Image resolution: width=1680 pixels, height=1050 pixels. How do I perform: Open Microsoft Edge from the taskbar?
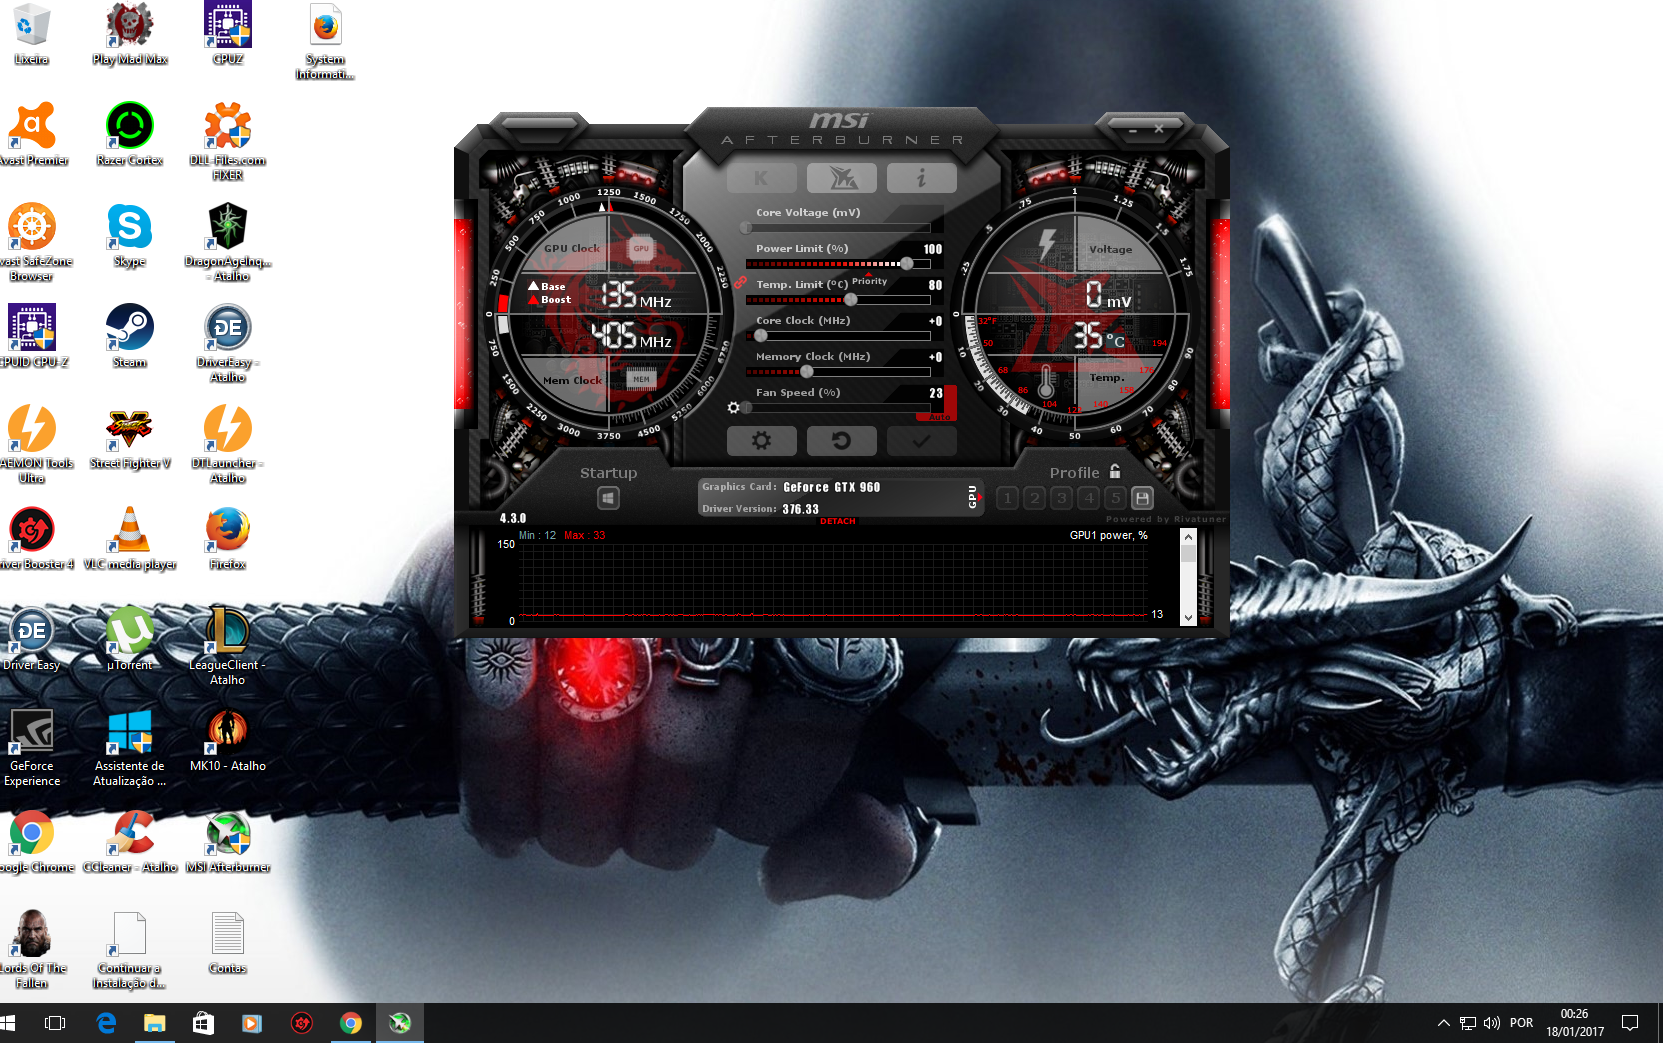coord(106,1022)
